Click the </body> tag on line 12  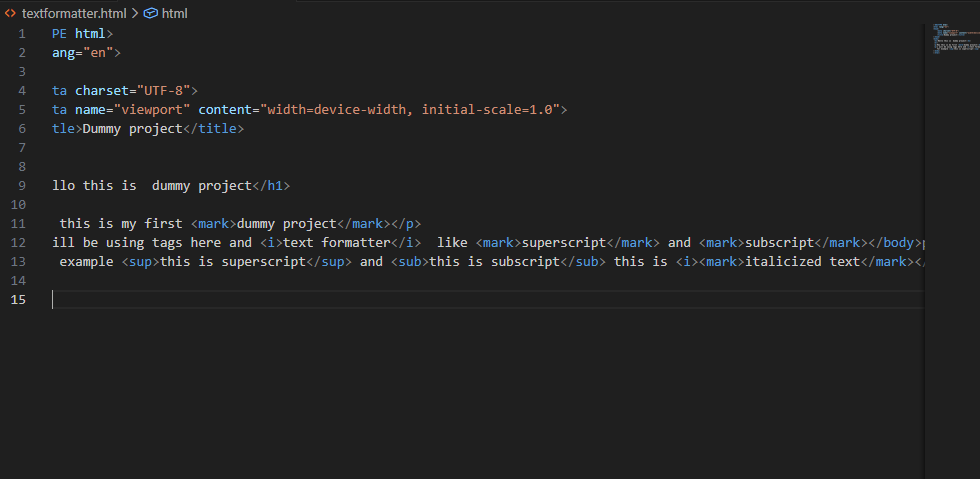click(x=891, y=243)
